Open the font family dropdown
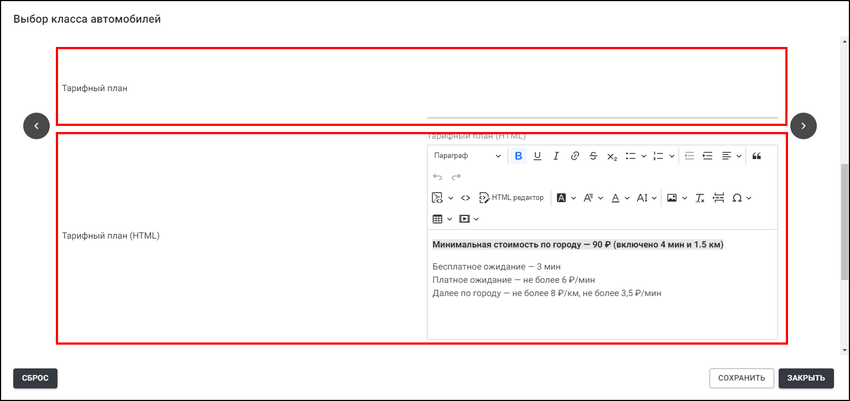850x401 pixels. (593, 198)
